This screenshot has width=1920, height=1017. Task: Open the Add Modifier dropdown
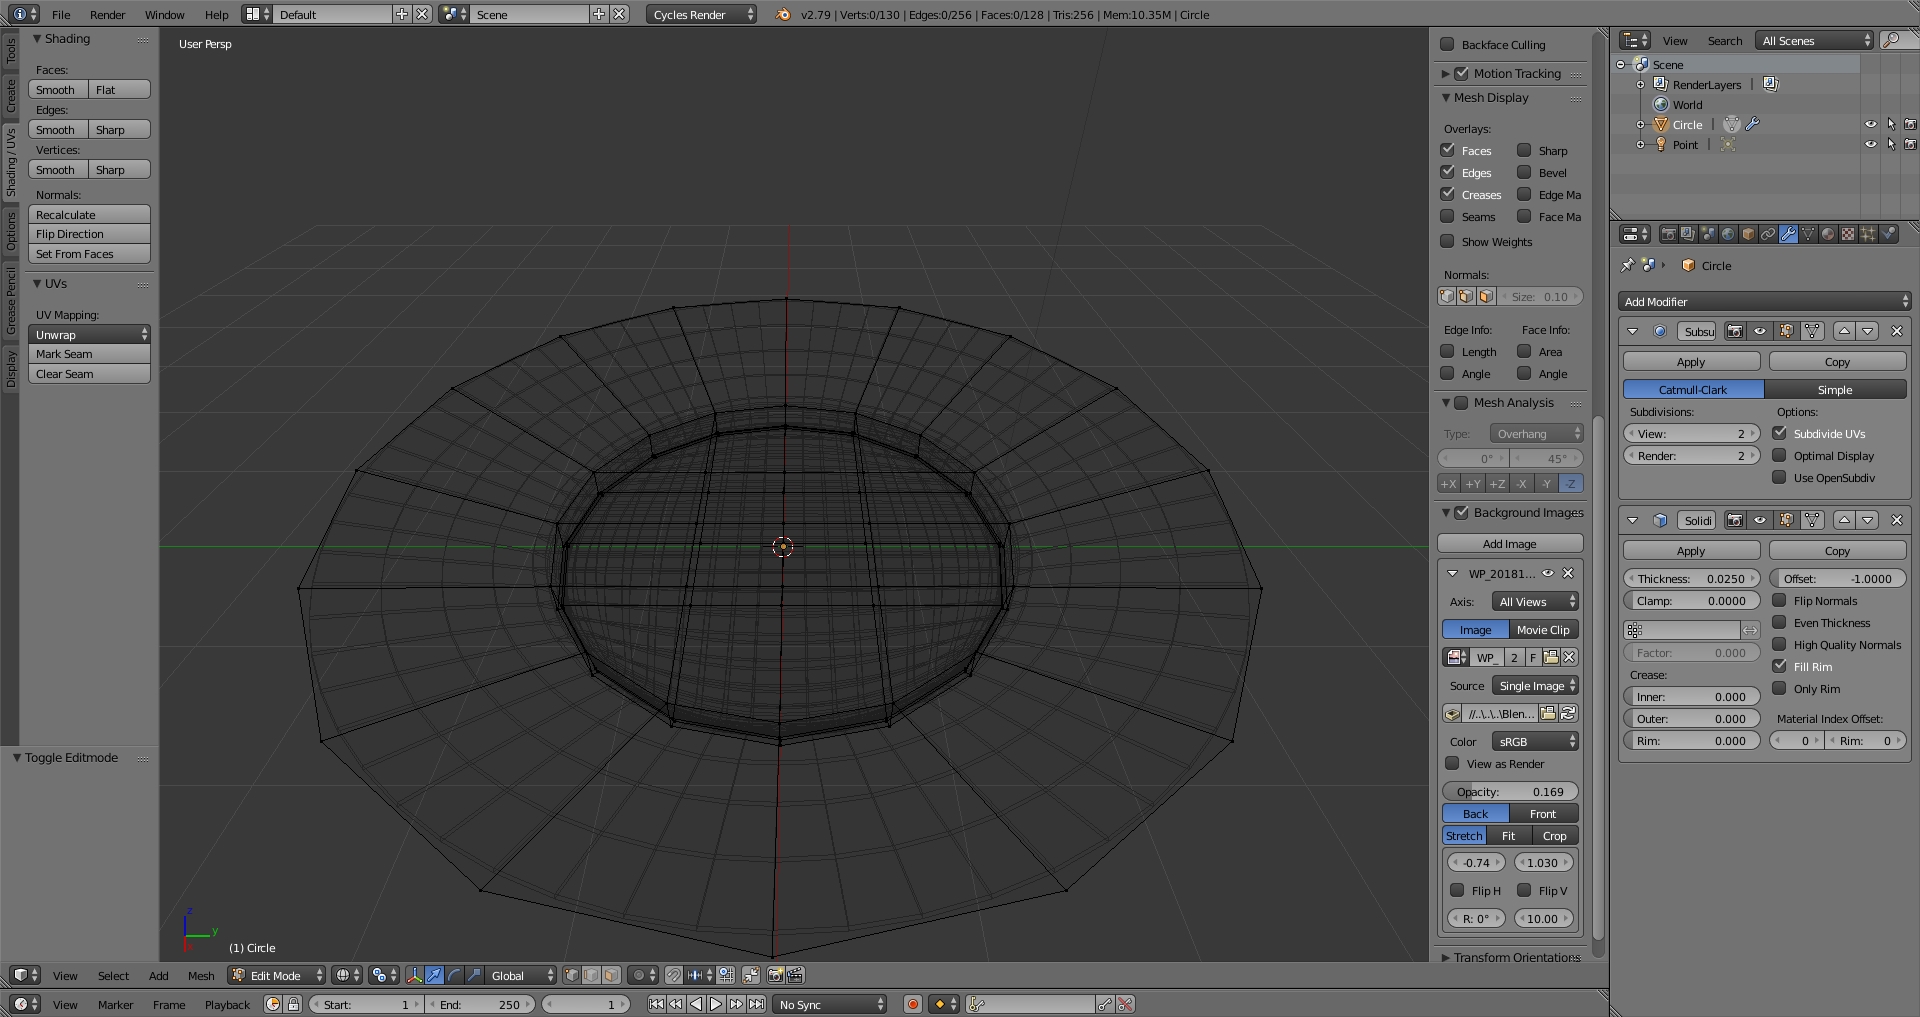click(1764, 301)
